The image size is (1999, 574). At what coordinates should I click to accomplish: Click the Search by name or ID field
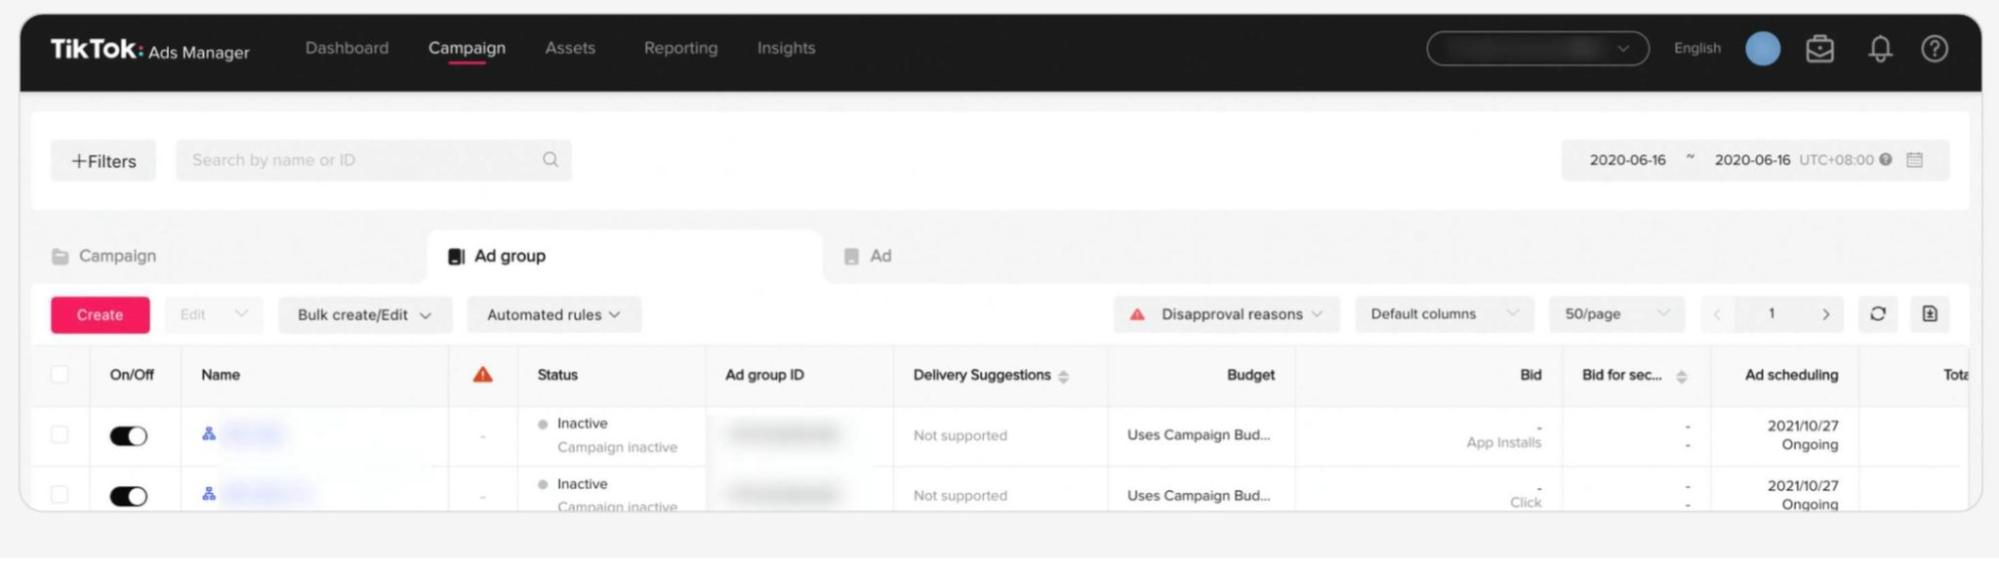point(360,160)
